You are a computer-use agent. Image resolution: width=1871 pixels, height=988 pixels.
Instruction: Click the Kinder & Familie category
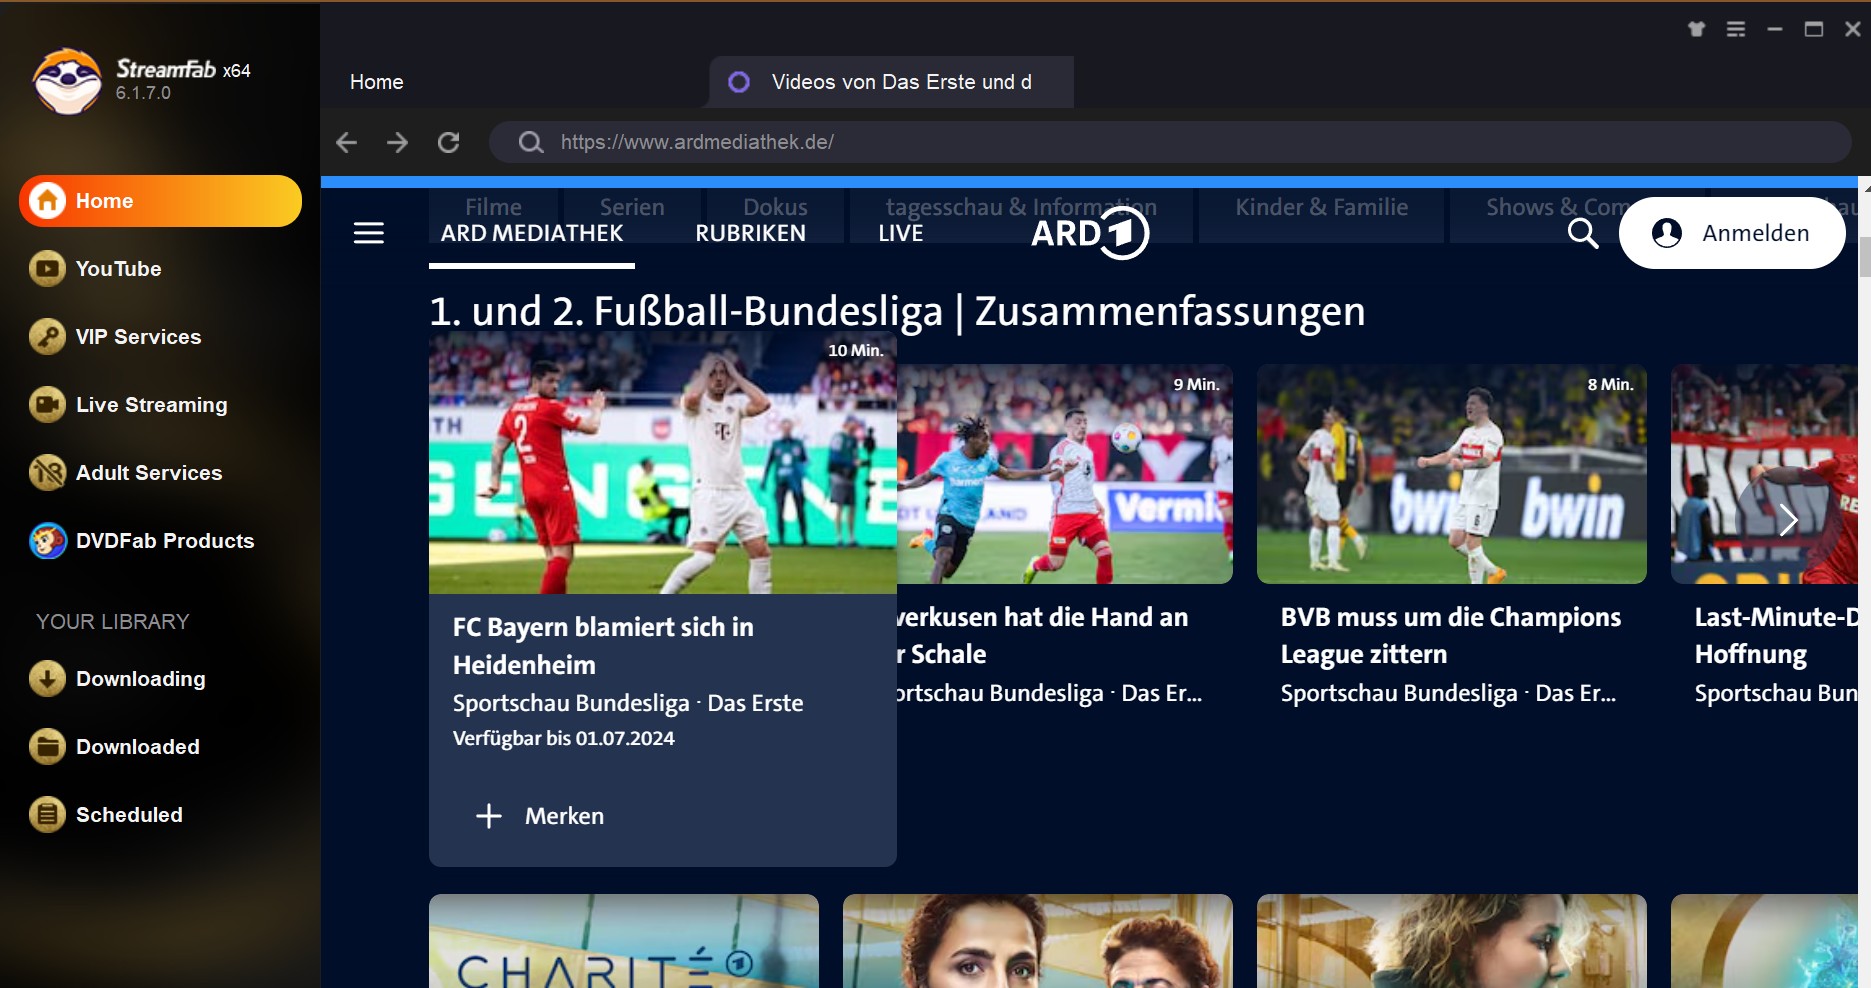coord(1321,207)
